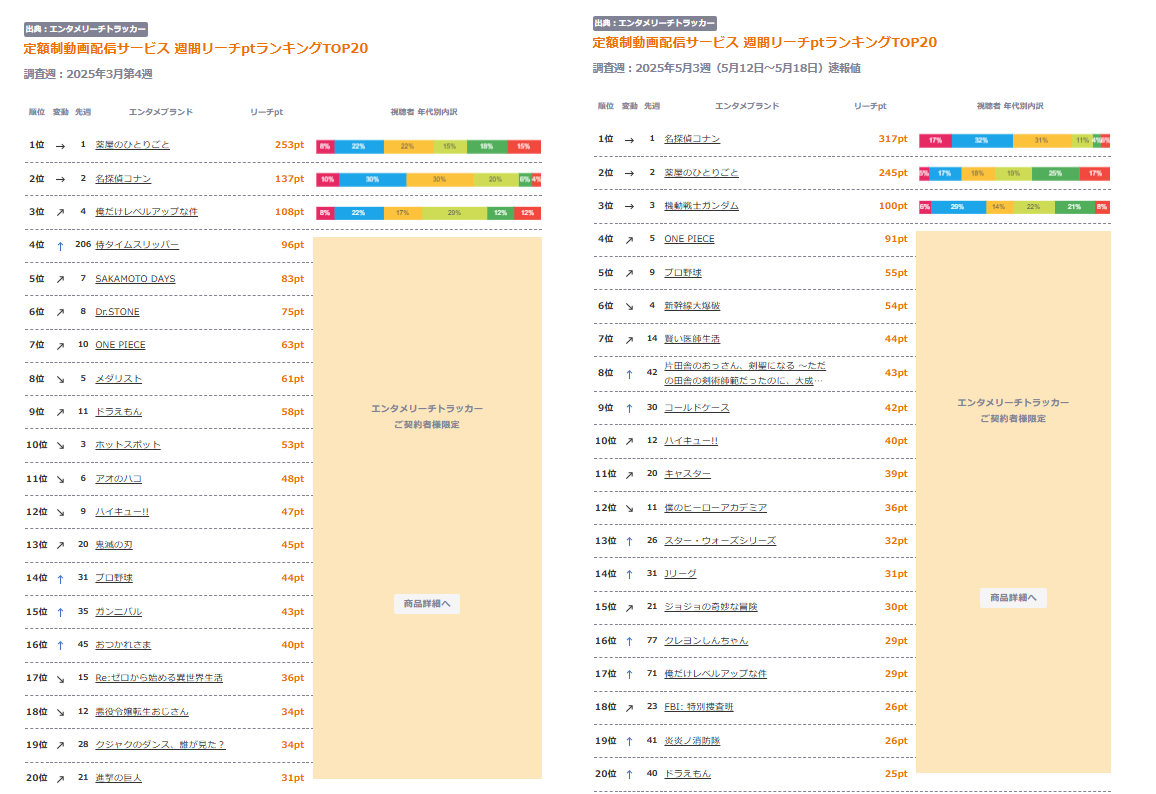The height and width of the screenshot is (794, 1156).
Task: Open the SAKAMOTO DAYS title link
Action: point(135,279)
